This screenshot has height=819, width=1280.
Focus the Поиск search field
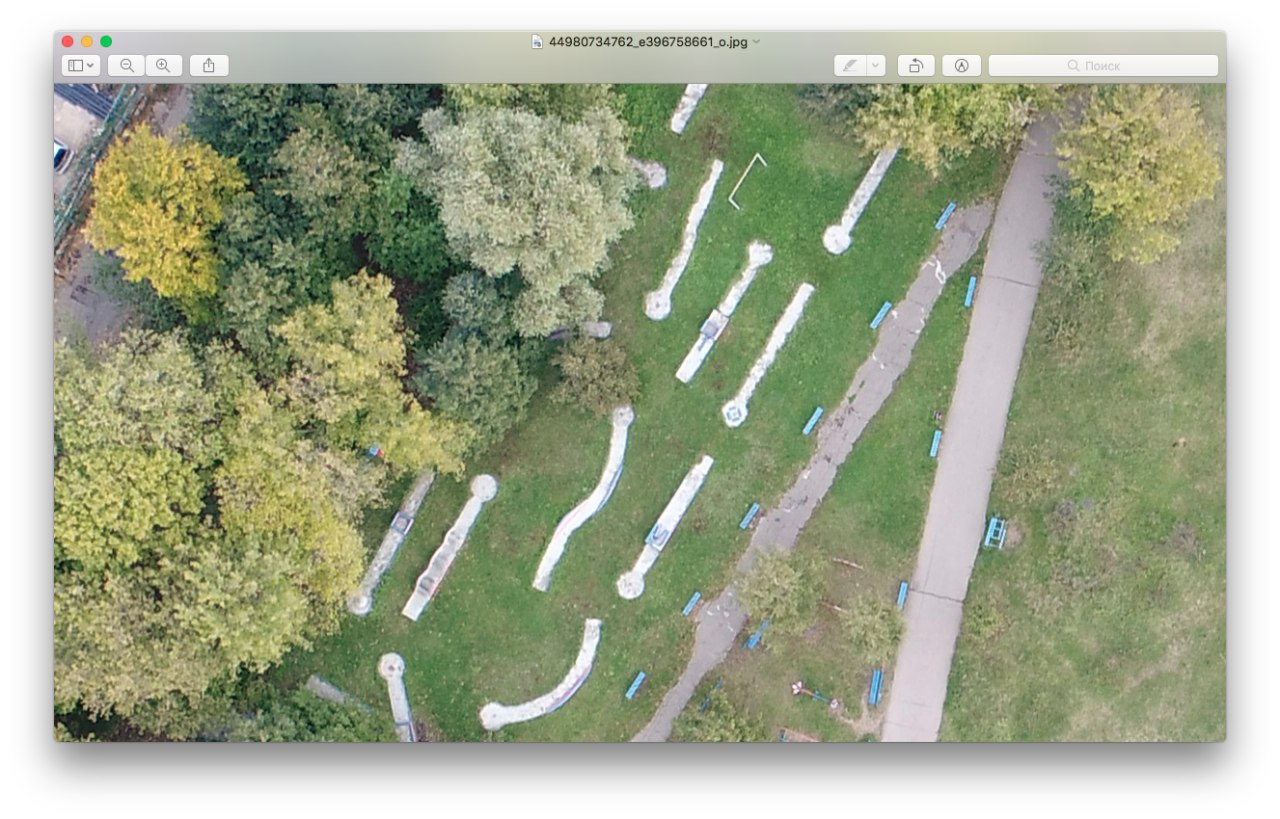(x=1103, y=65)
